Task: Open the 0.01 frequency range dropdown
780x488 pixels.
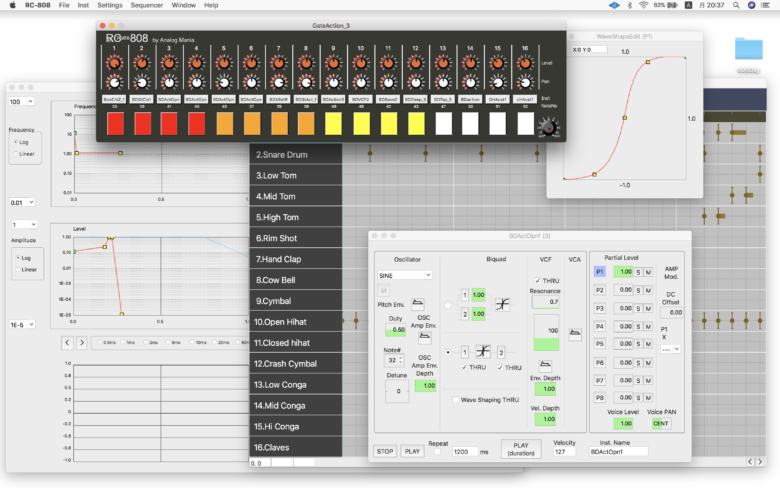Action: coord(22,202)
